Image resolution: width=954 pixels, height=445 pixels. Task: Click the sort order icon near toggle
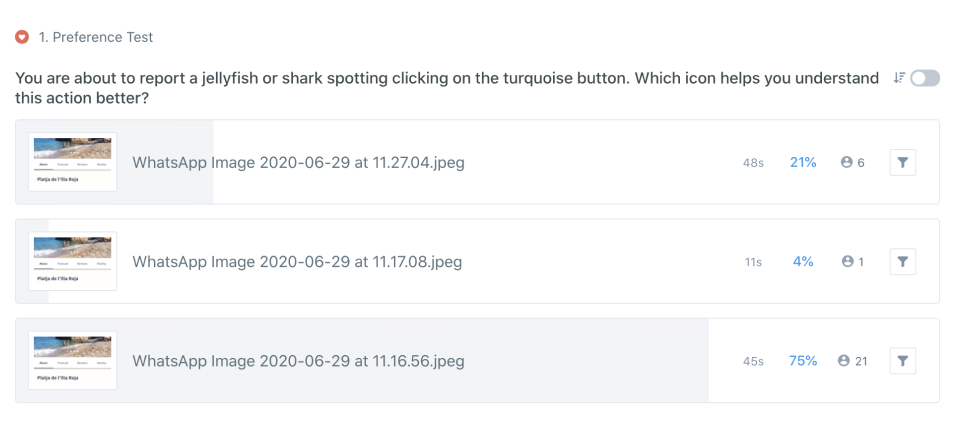[899, 78]
